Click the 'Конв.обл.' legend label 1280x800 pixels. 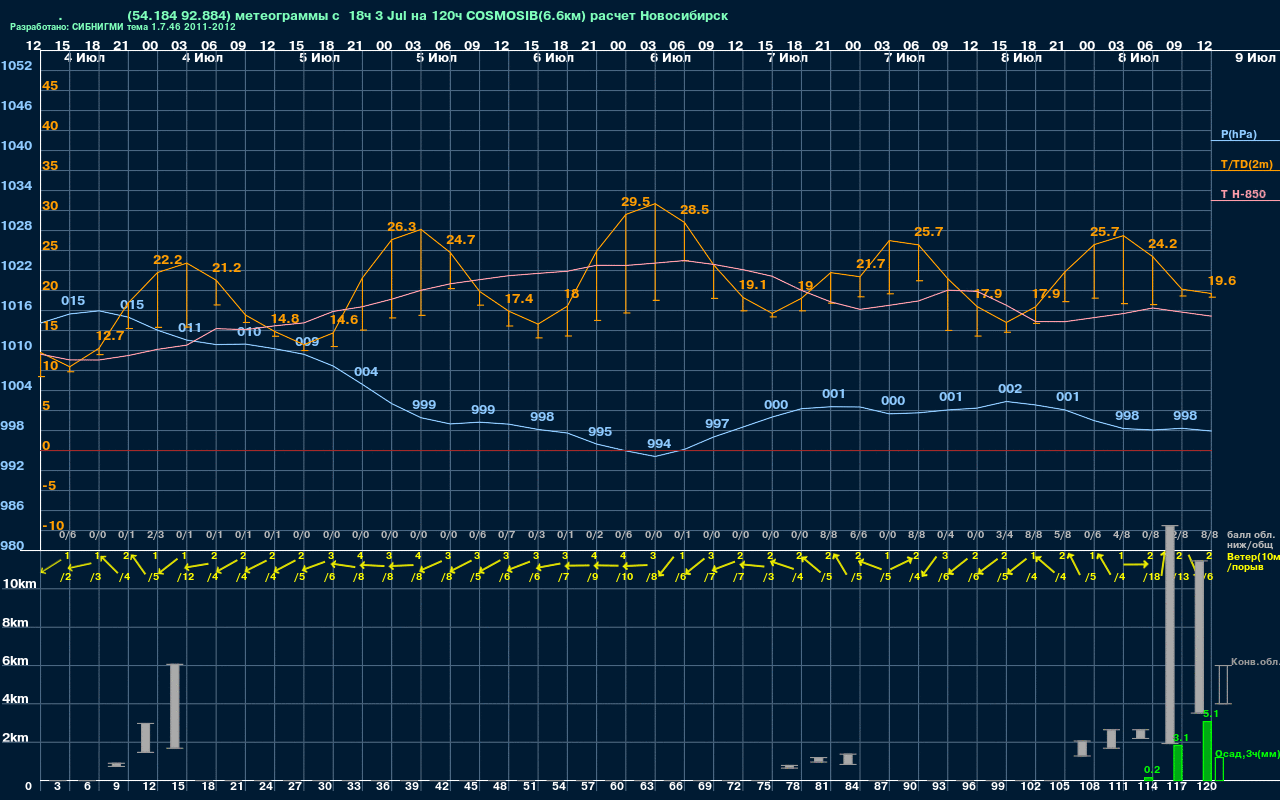point(1255,662)
